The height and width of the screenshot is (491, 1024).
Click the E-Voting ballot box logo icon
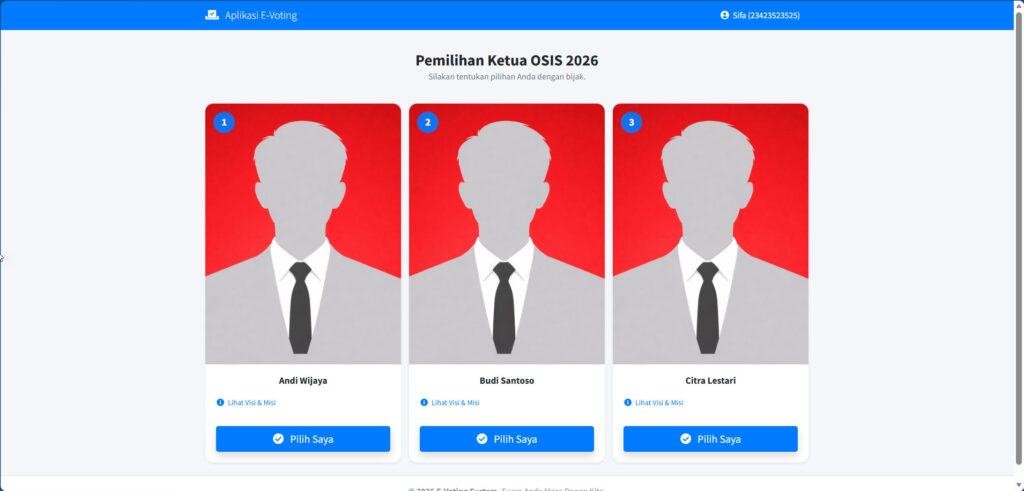[212, 15]
